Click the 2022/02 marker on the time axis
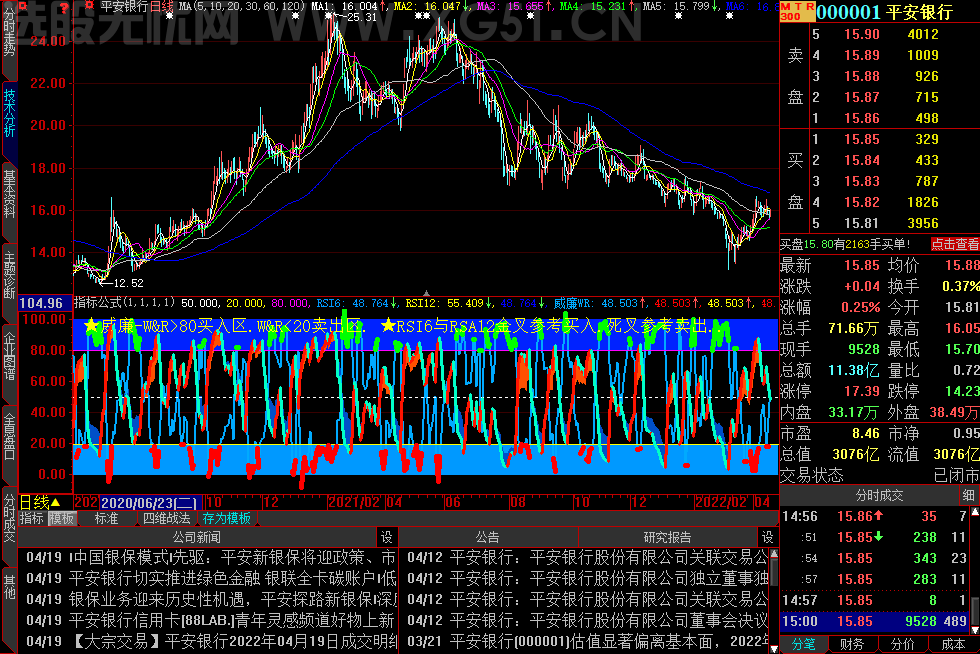The image size is (980, 654). click(721, 502)
